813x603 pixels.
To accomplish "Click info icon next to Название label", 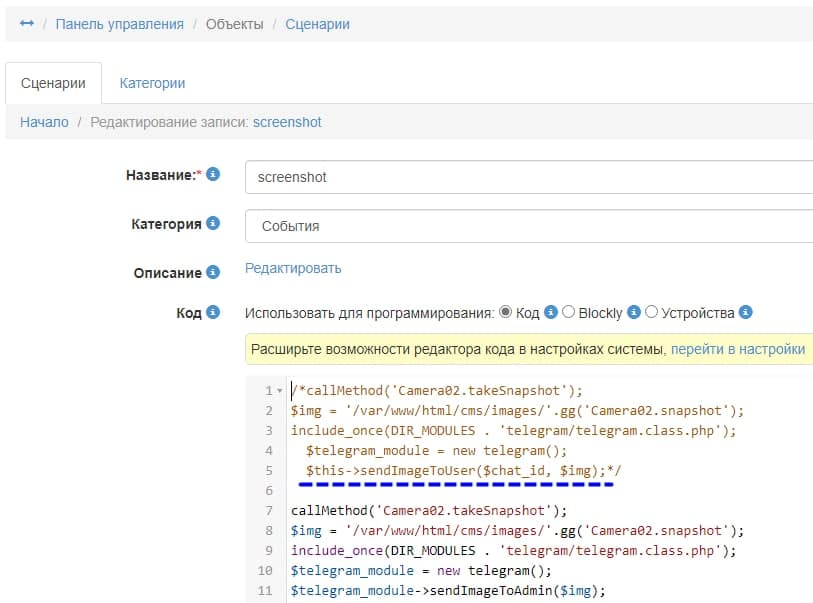I will [213, 175].
